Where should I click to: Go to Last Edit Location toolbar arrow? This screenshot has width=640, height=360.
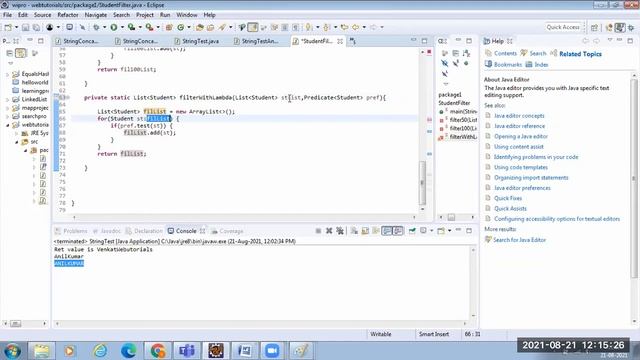click(x=344, y=27)
